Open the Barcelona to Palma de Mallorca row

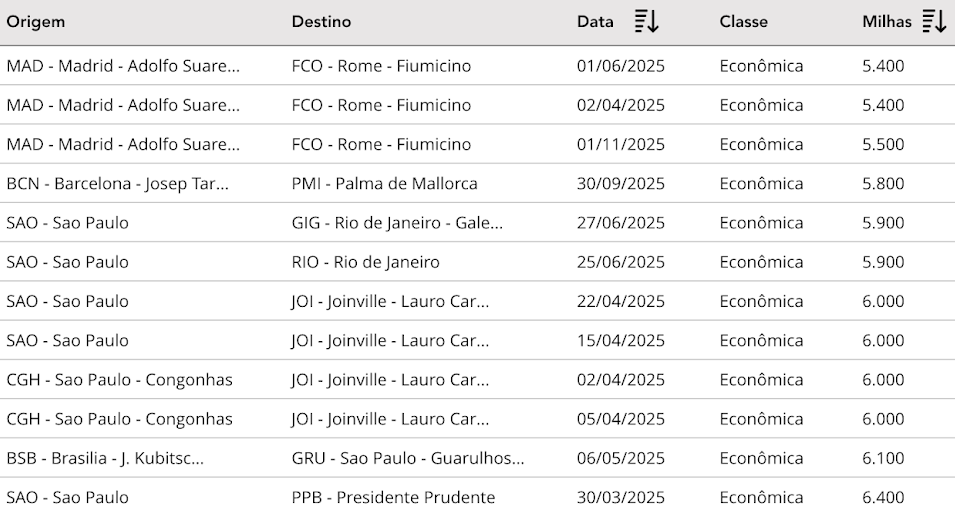coord(478,183)
